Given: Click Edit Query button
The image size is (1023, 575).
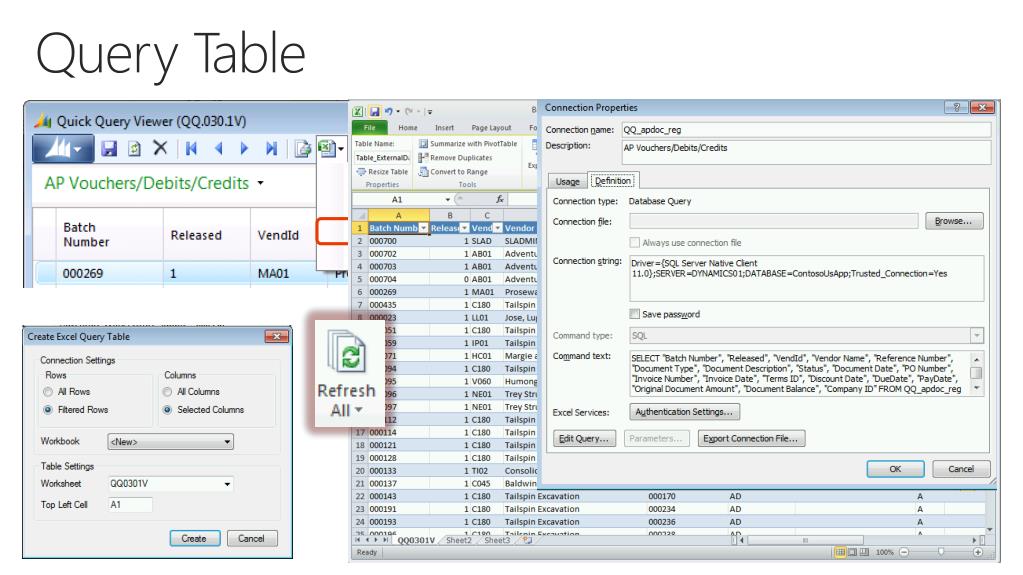Looking at the screenshot, I should pos(584,439).
